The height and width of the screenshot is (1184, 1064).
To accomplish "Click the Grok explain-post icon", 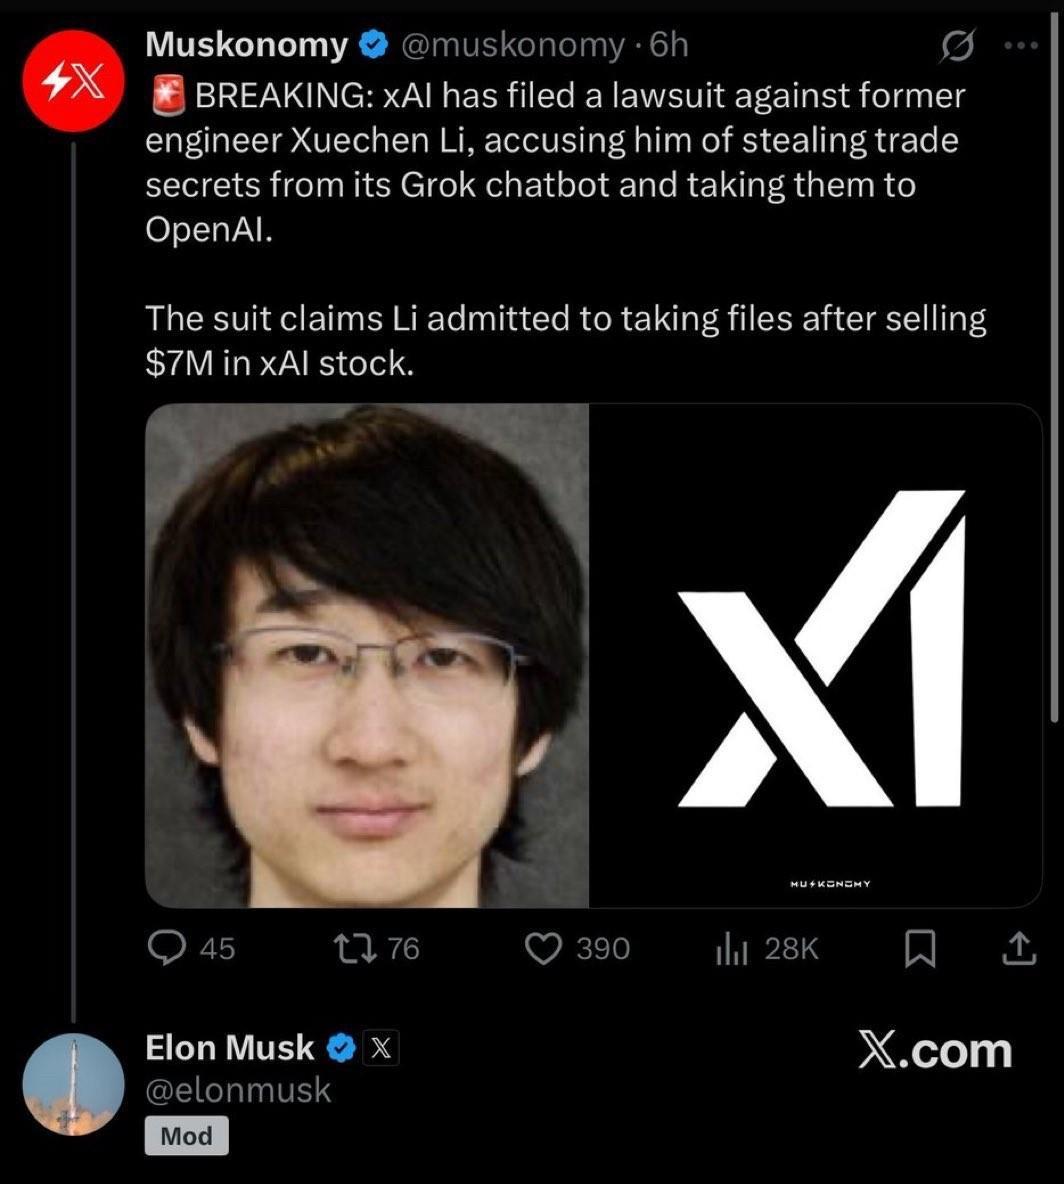I will [x=957, y=46].
